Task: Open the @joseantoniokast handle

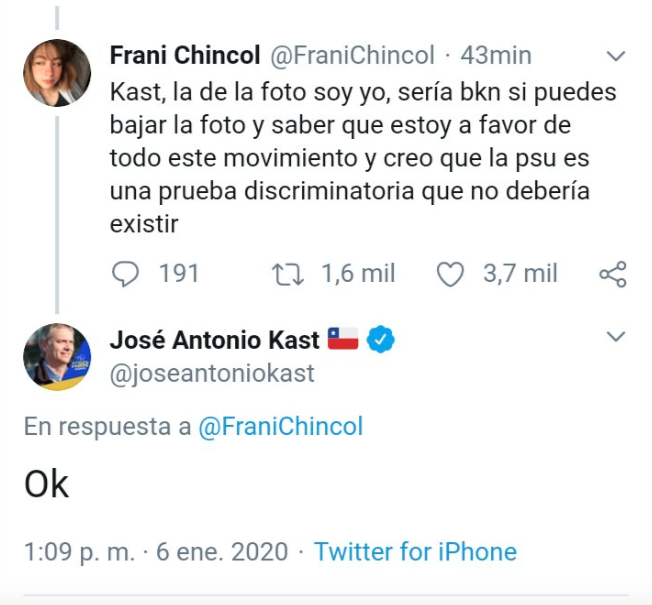Action: click(x=212, y=373)
